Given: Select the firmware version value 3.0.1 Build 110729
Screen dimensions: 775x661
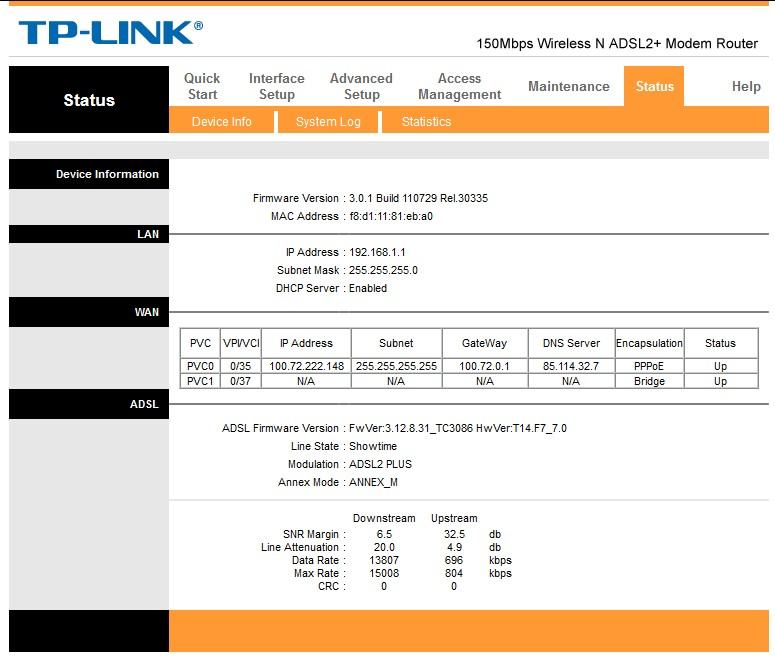Looking at the screenshot, I should [x=418, y=198].
